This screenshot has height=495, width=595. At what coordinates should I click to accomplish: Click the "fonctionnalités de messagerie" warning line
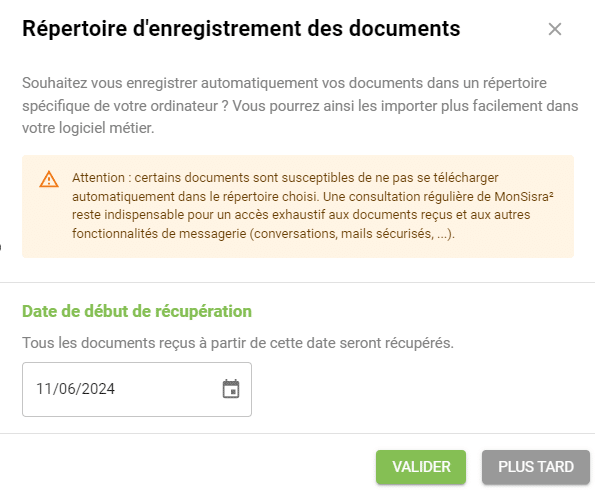263,233
